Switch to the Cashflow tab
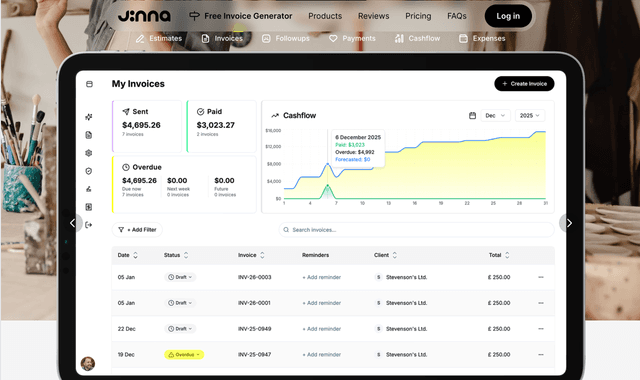 tap(418, 38)
